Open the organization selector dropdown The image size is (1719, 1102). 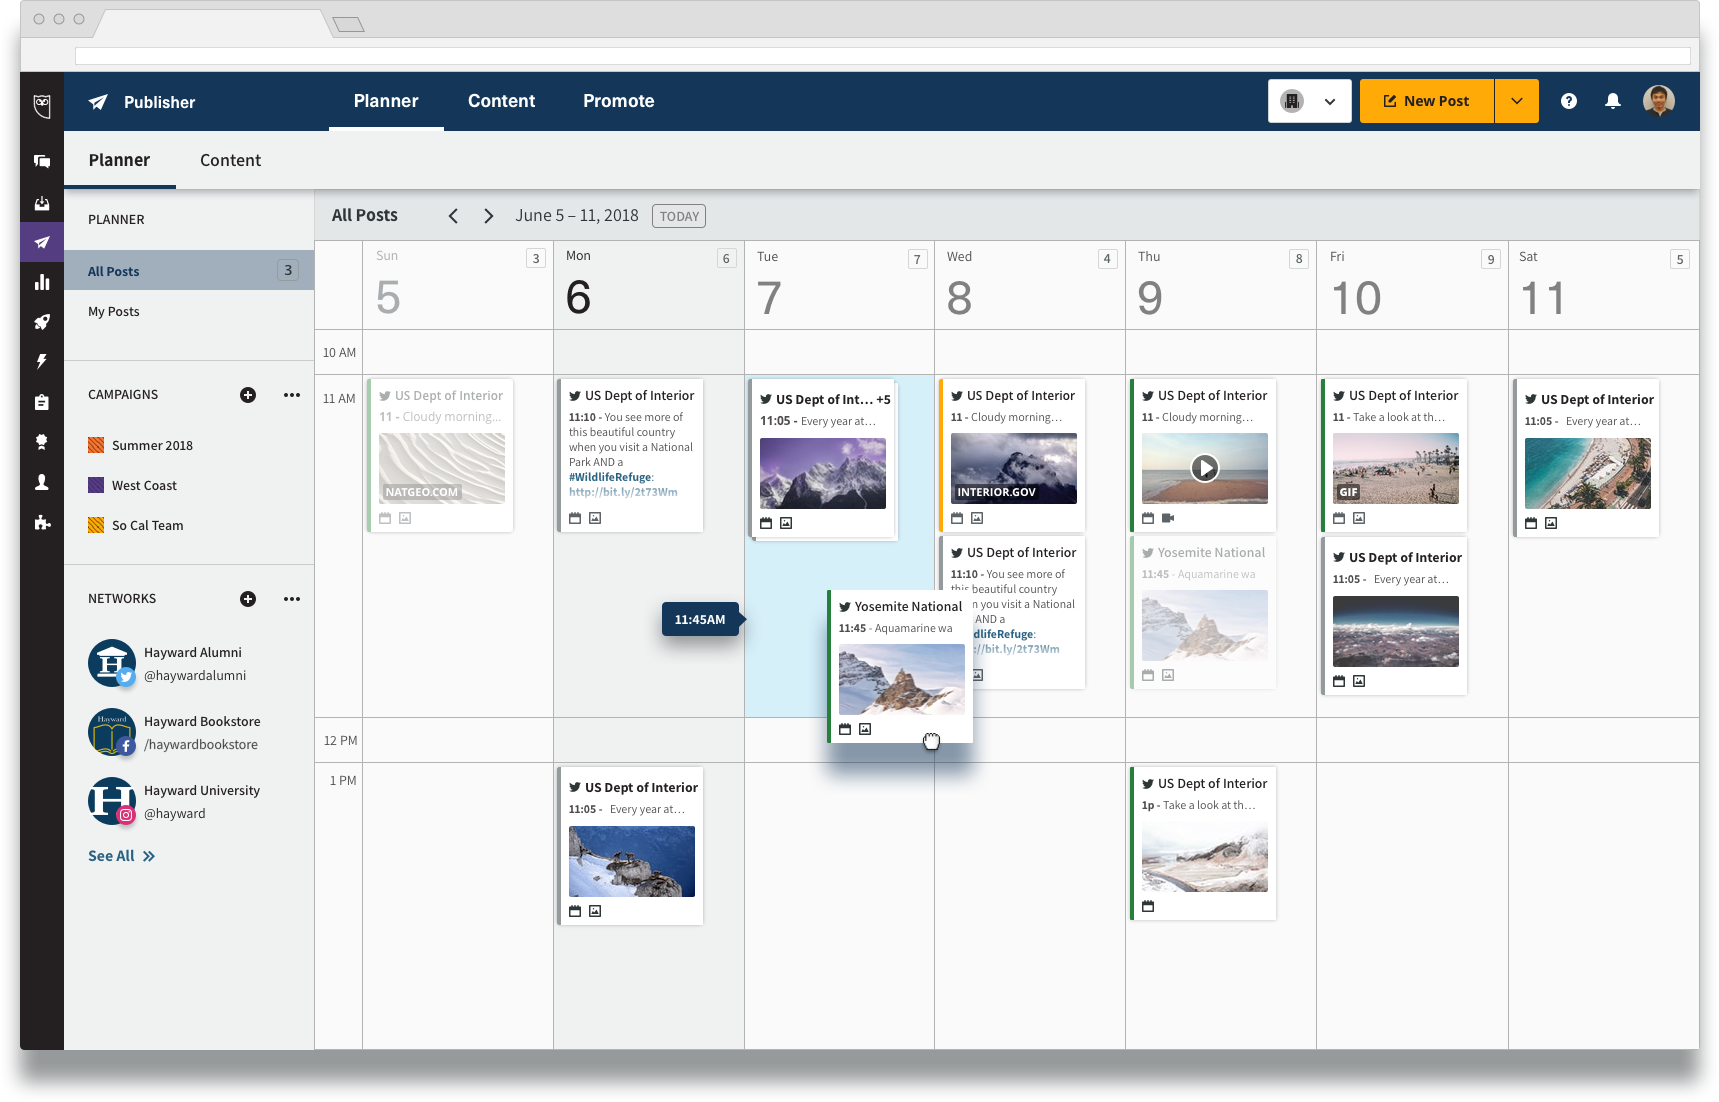(1310, 101)
